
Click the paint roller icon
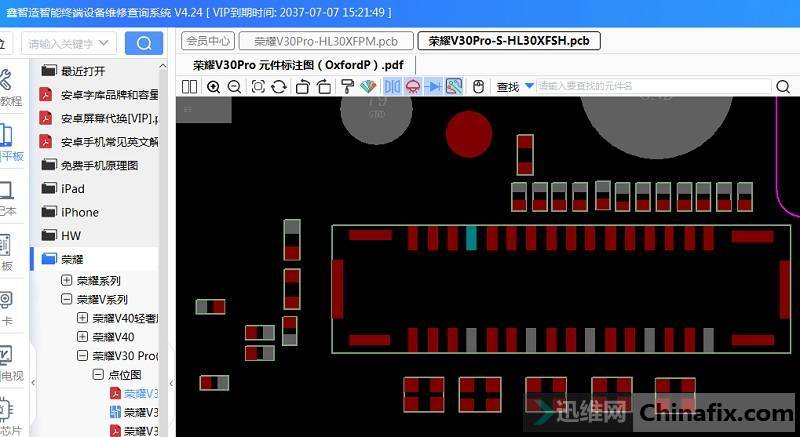pos(347,87)
